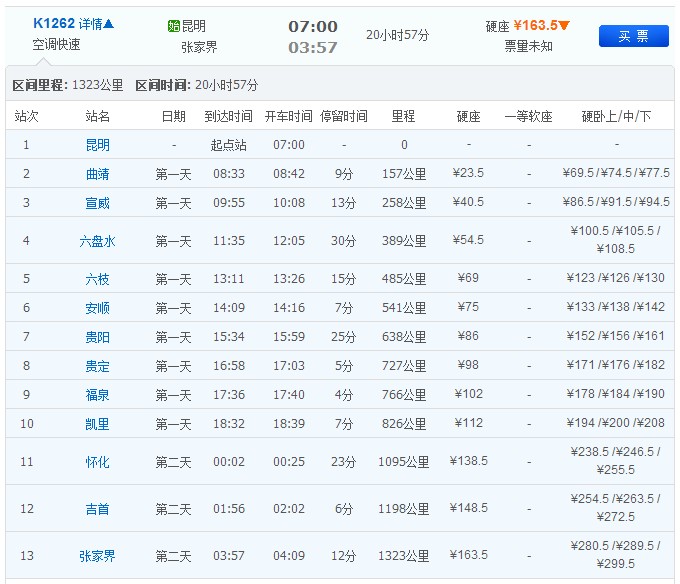
Task: Open the 六枝 station link
Action: pos(98,278)
